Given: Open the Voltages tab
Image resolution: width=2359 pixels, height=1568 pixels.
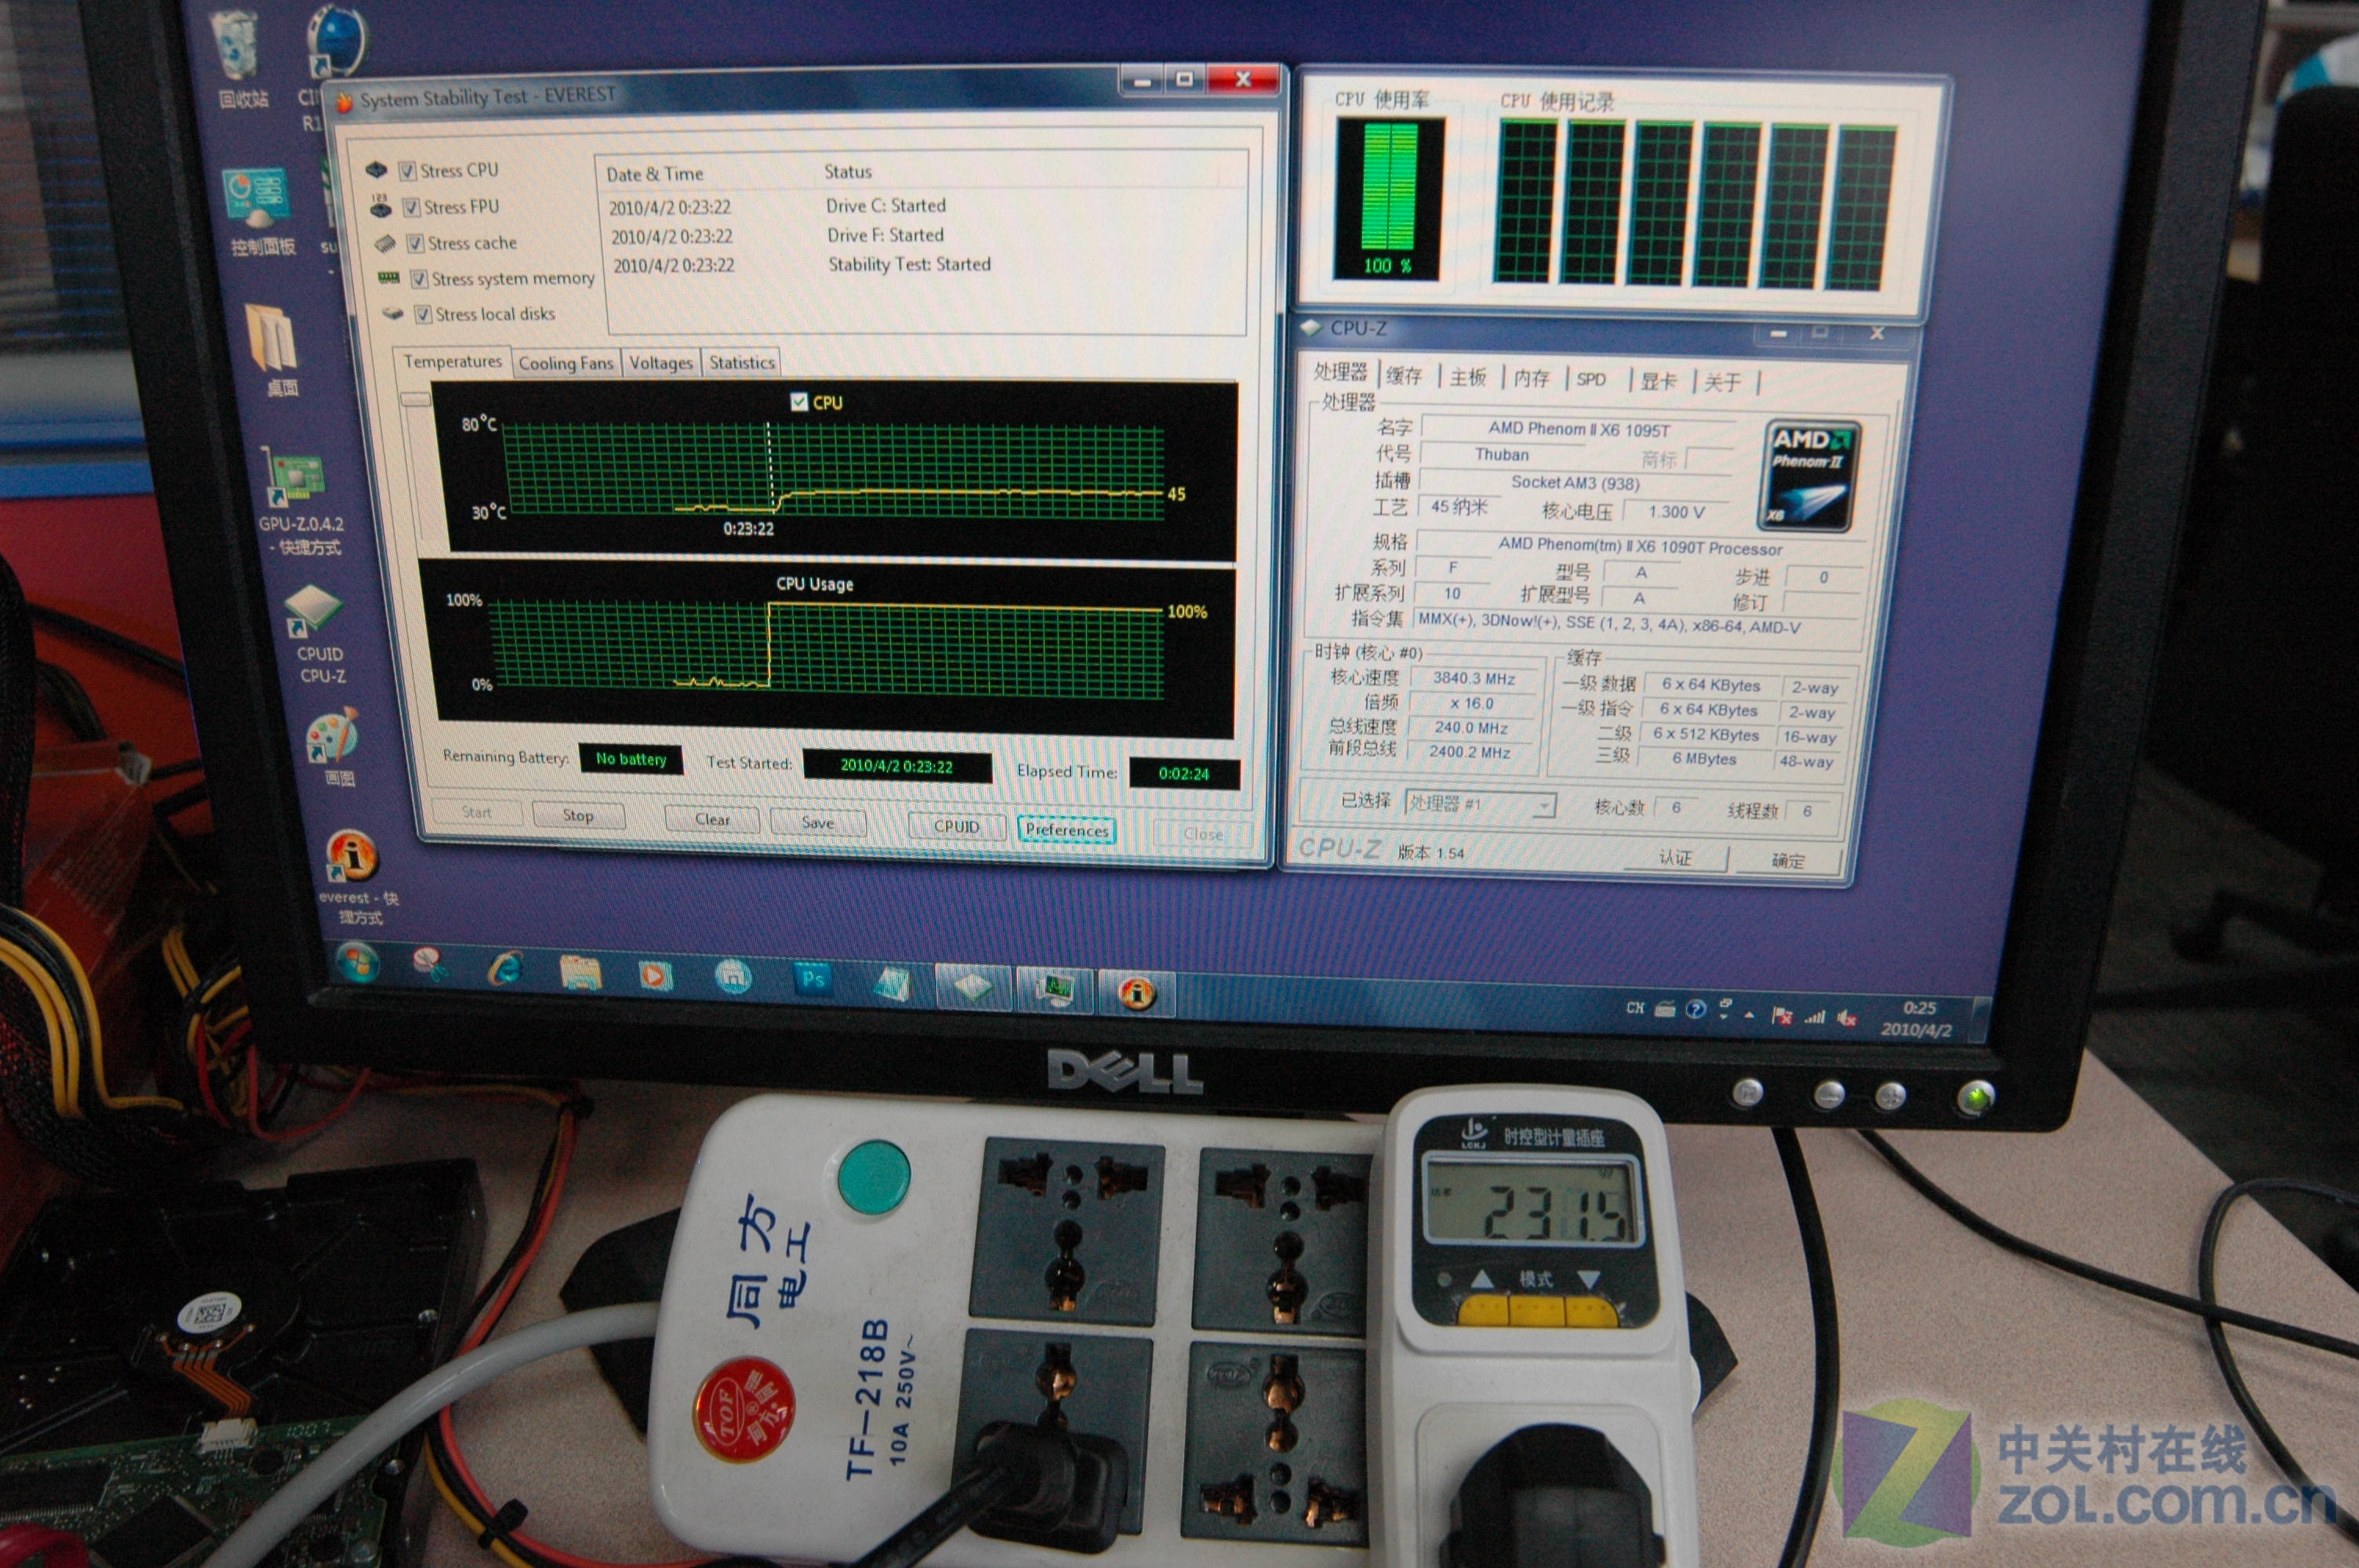Looking at the screenshot, I should (x=661, y=363).
